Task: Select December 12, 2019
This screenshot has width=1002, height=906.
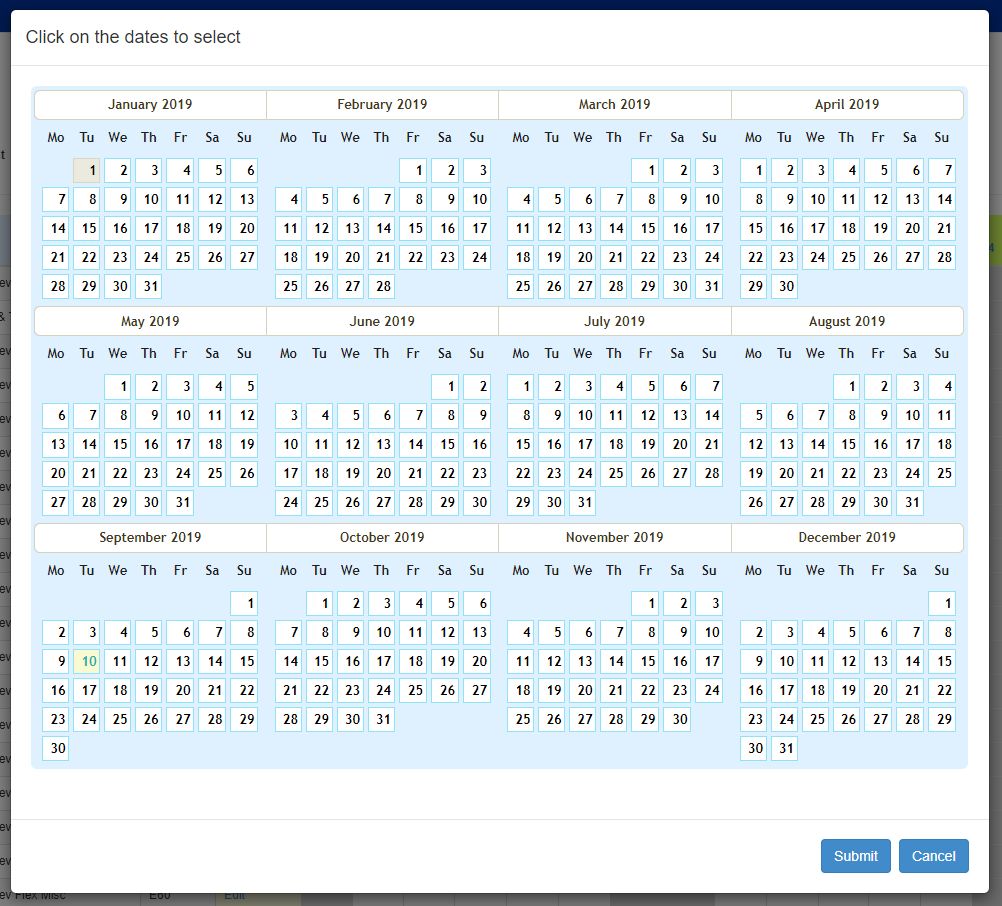Action: [846, 661]
